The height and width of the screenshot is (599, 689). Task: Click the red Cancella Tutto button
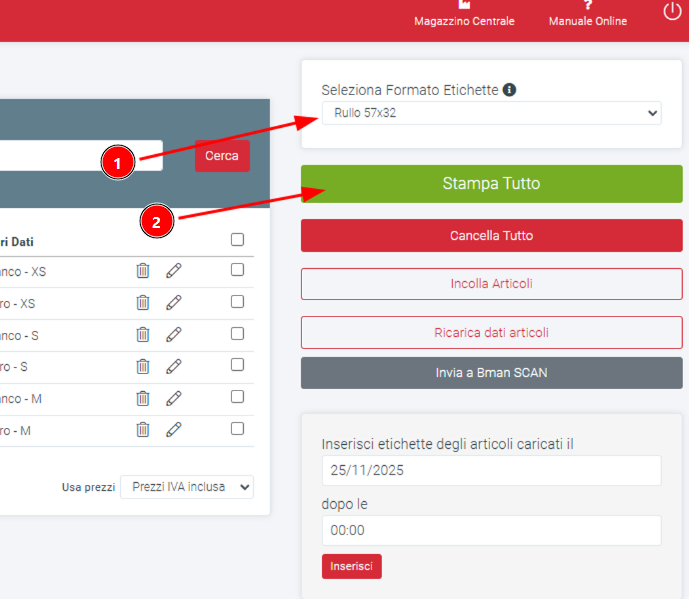(x=491, y=236)
